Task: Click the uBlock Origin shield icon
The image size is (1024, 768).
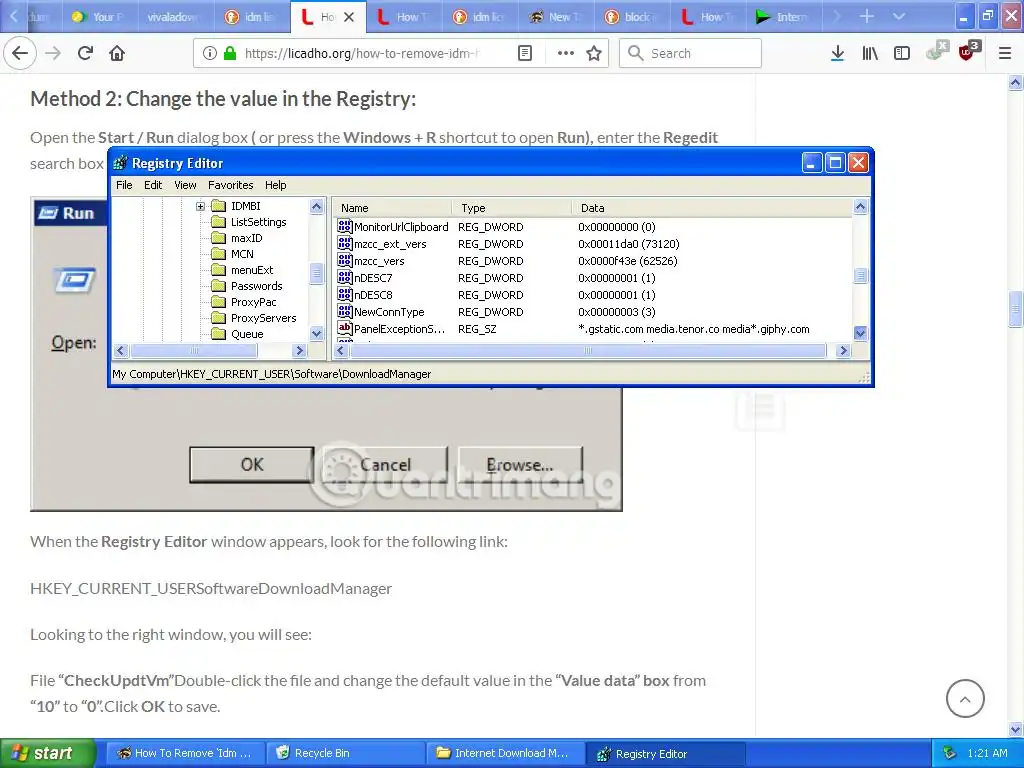Action: (967, 52)
